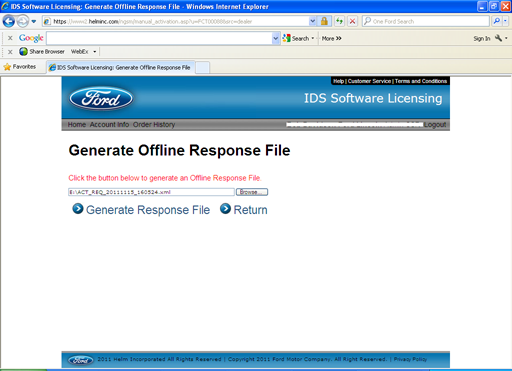Close the Google toolbar with X
512x371 pixels.
click(10, 38)
